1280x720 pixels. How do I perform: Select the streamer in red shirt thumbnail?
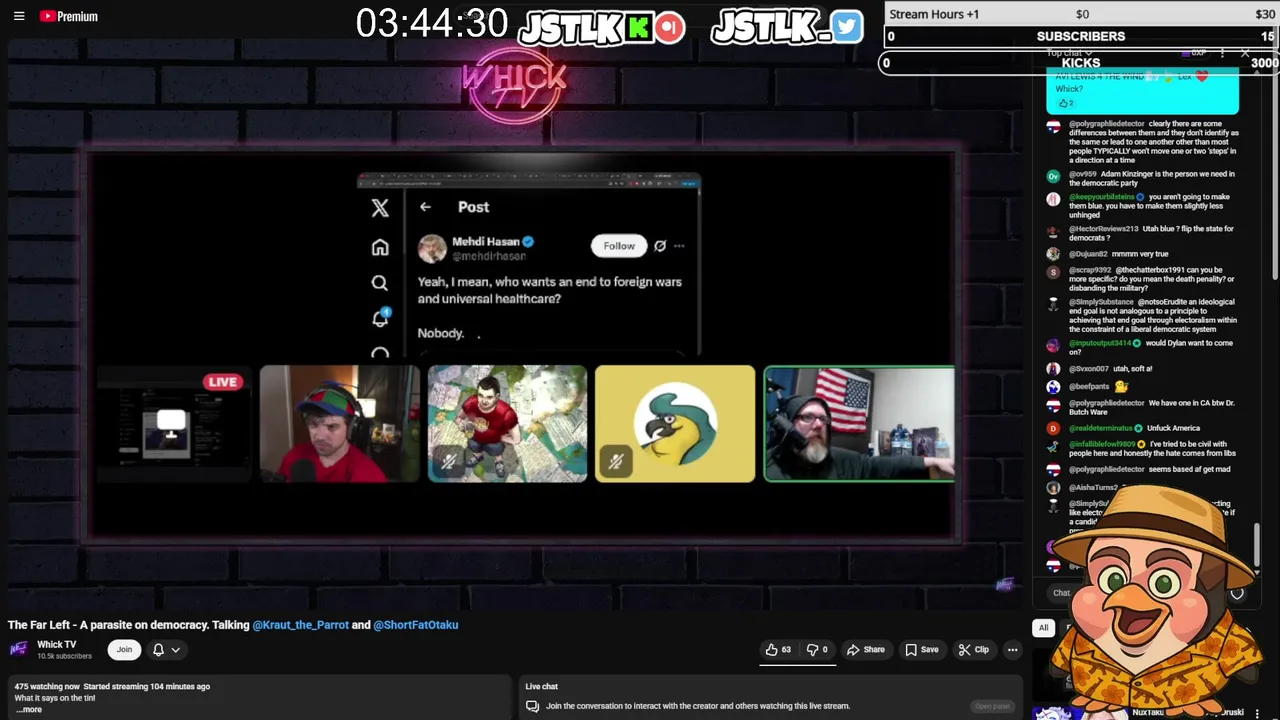(x=340, y=424)
